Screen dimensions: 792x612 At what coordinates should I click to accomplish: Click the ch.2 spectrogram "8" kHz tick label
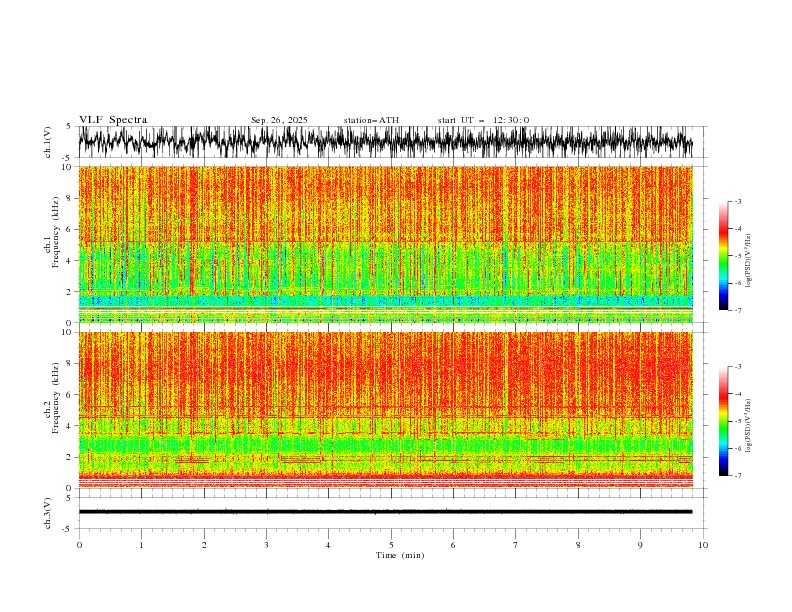[x=69, y=363]
